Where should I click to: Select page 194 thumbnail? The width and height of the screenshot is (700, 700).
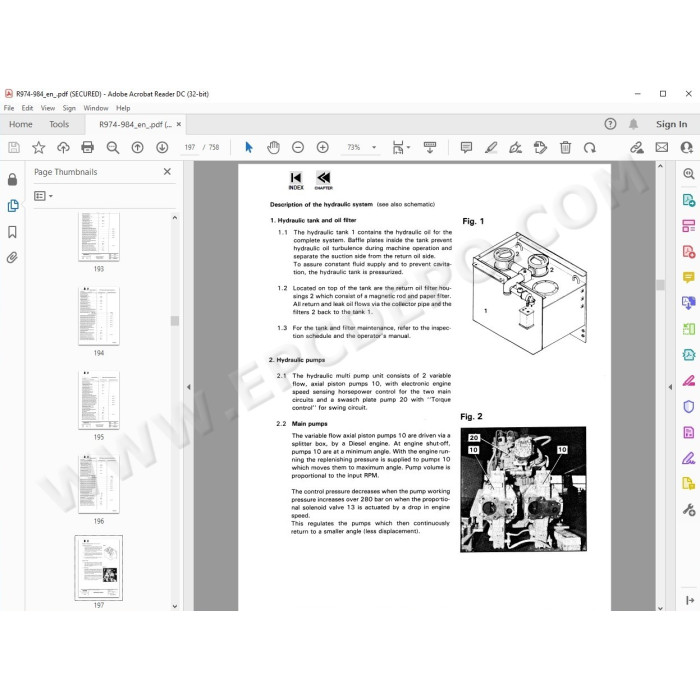point(99,316)
